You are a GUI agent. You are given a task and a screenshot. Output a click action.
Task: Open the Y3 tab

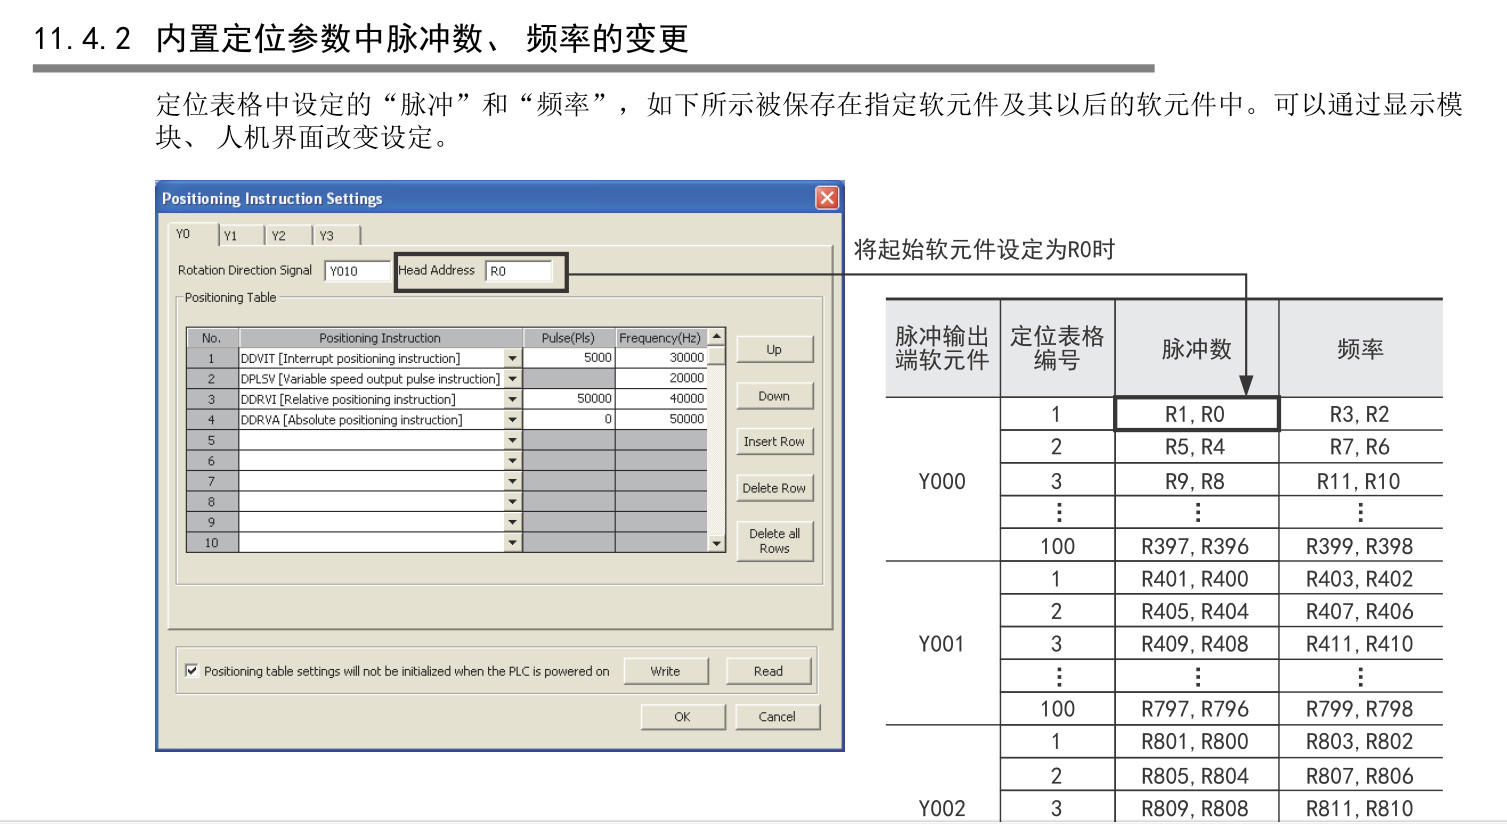click(x=327, y=236)
